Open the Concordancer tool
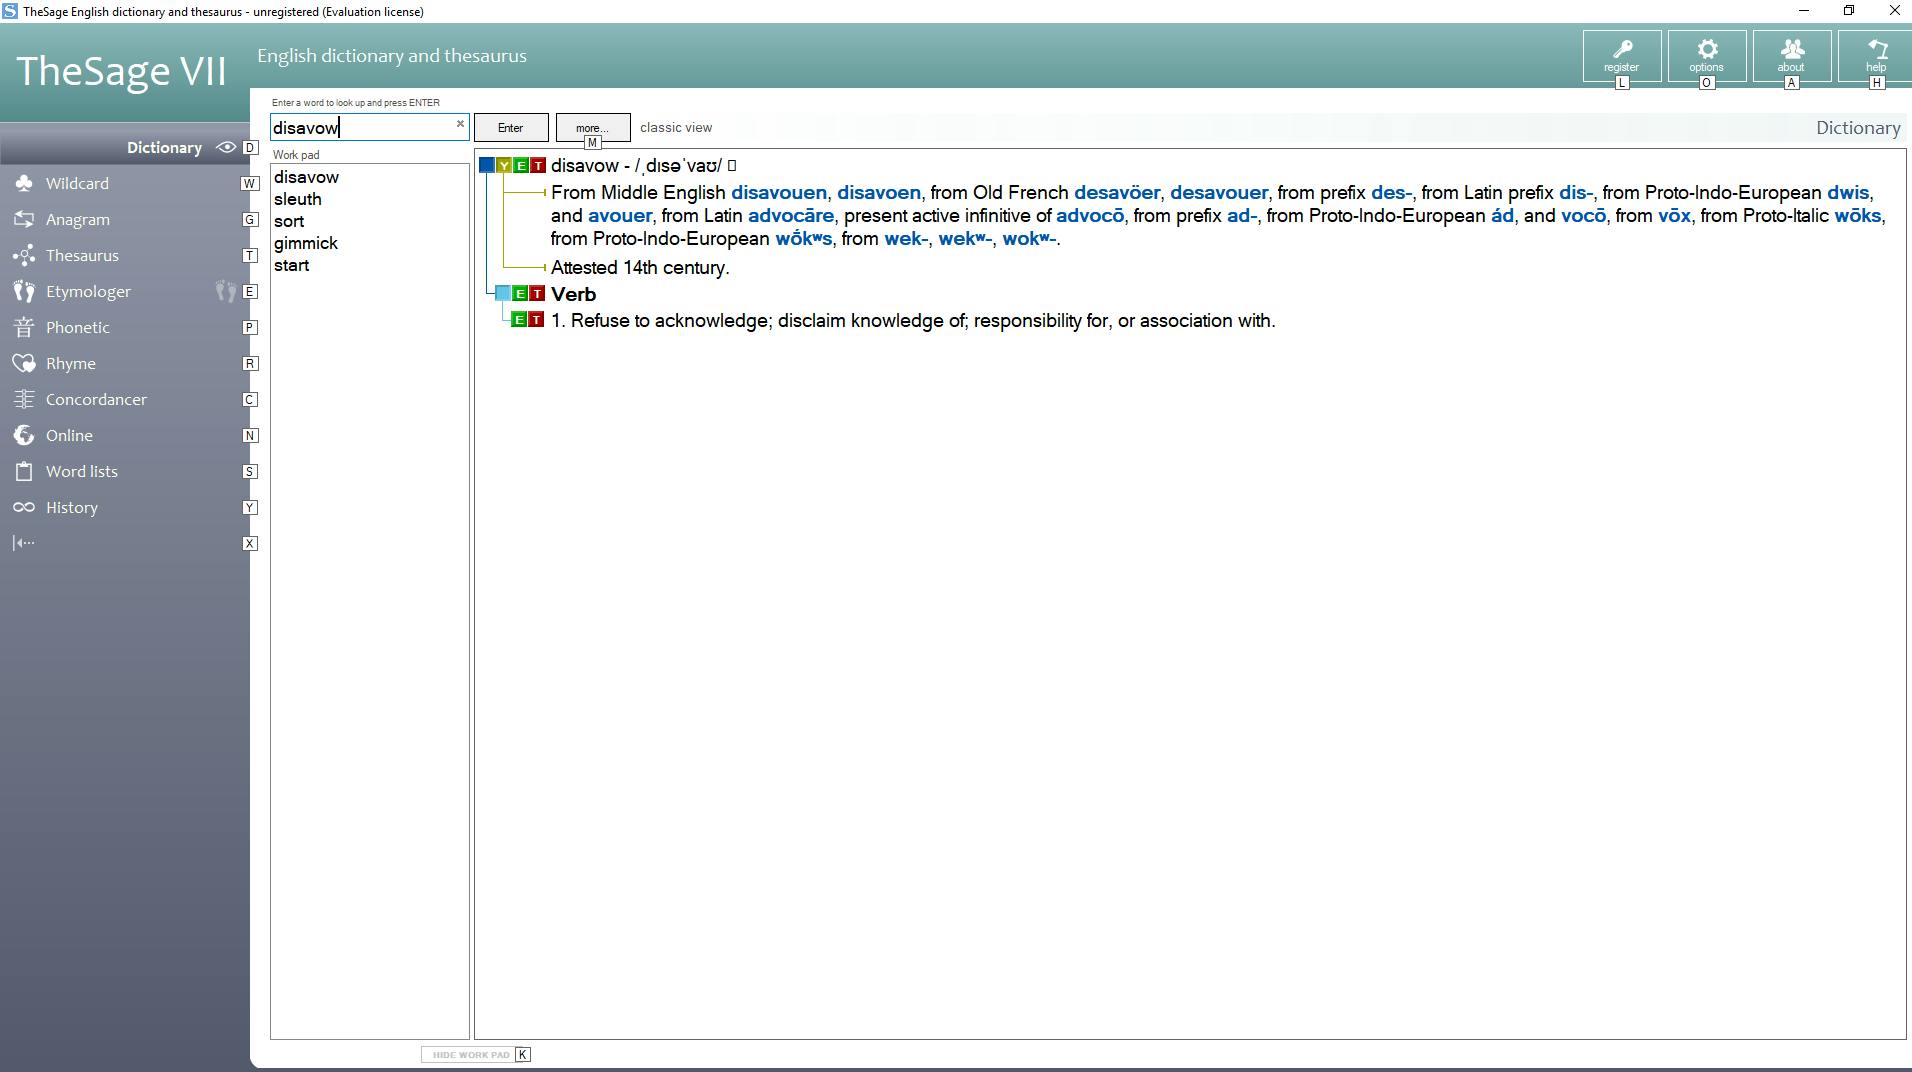This screenshot has width=1912, height=1072. click(x=96, y=400)
